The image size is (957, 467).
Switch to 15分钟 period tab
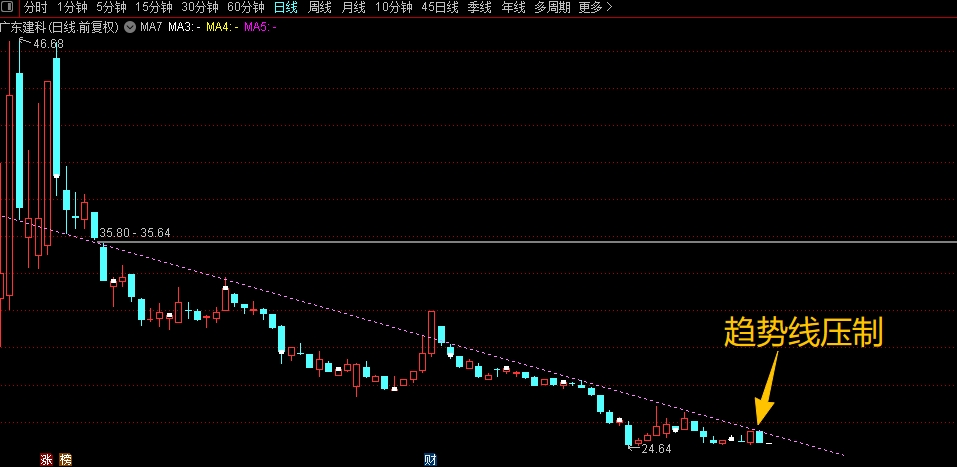coord(154,8)
